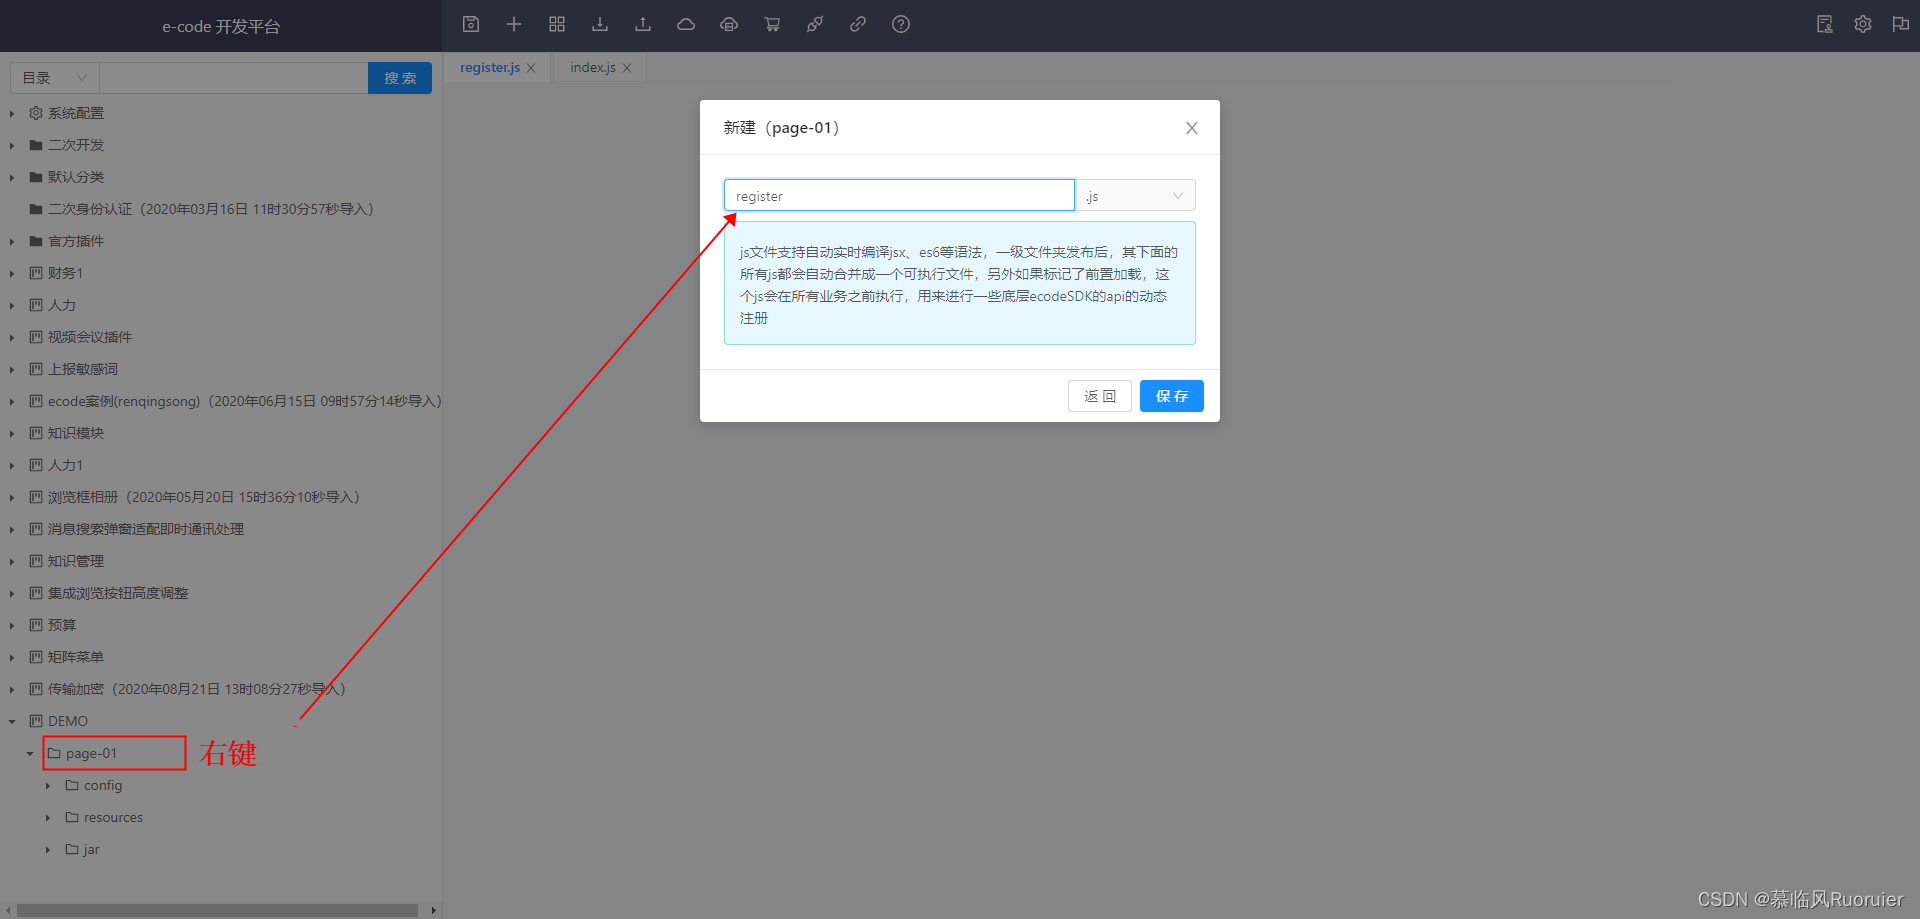Select the 视频会议插件 tree item

(90, 337)
